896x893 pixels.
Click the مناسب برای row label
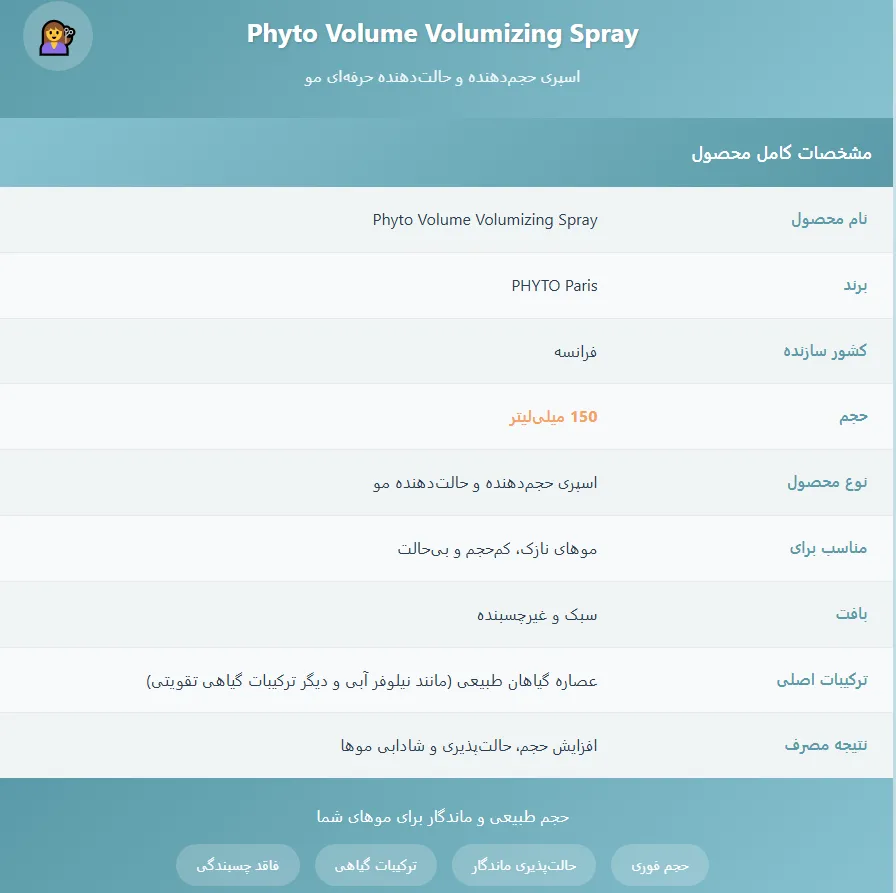(828, 548)
